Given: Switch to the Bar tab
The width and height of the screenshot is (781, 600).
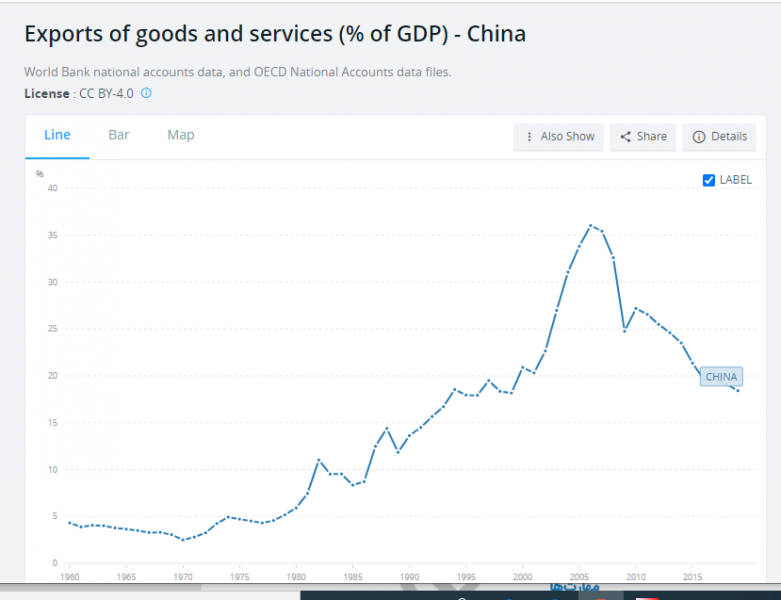Looking at the screenshot, I should (119, 135).
